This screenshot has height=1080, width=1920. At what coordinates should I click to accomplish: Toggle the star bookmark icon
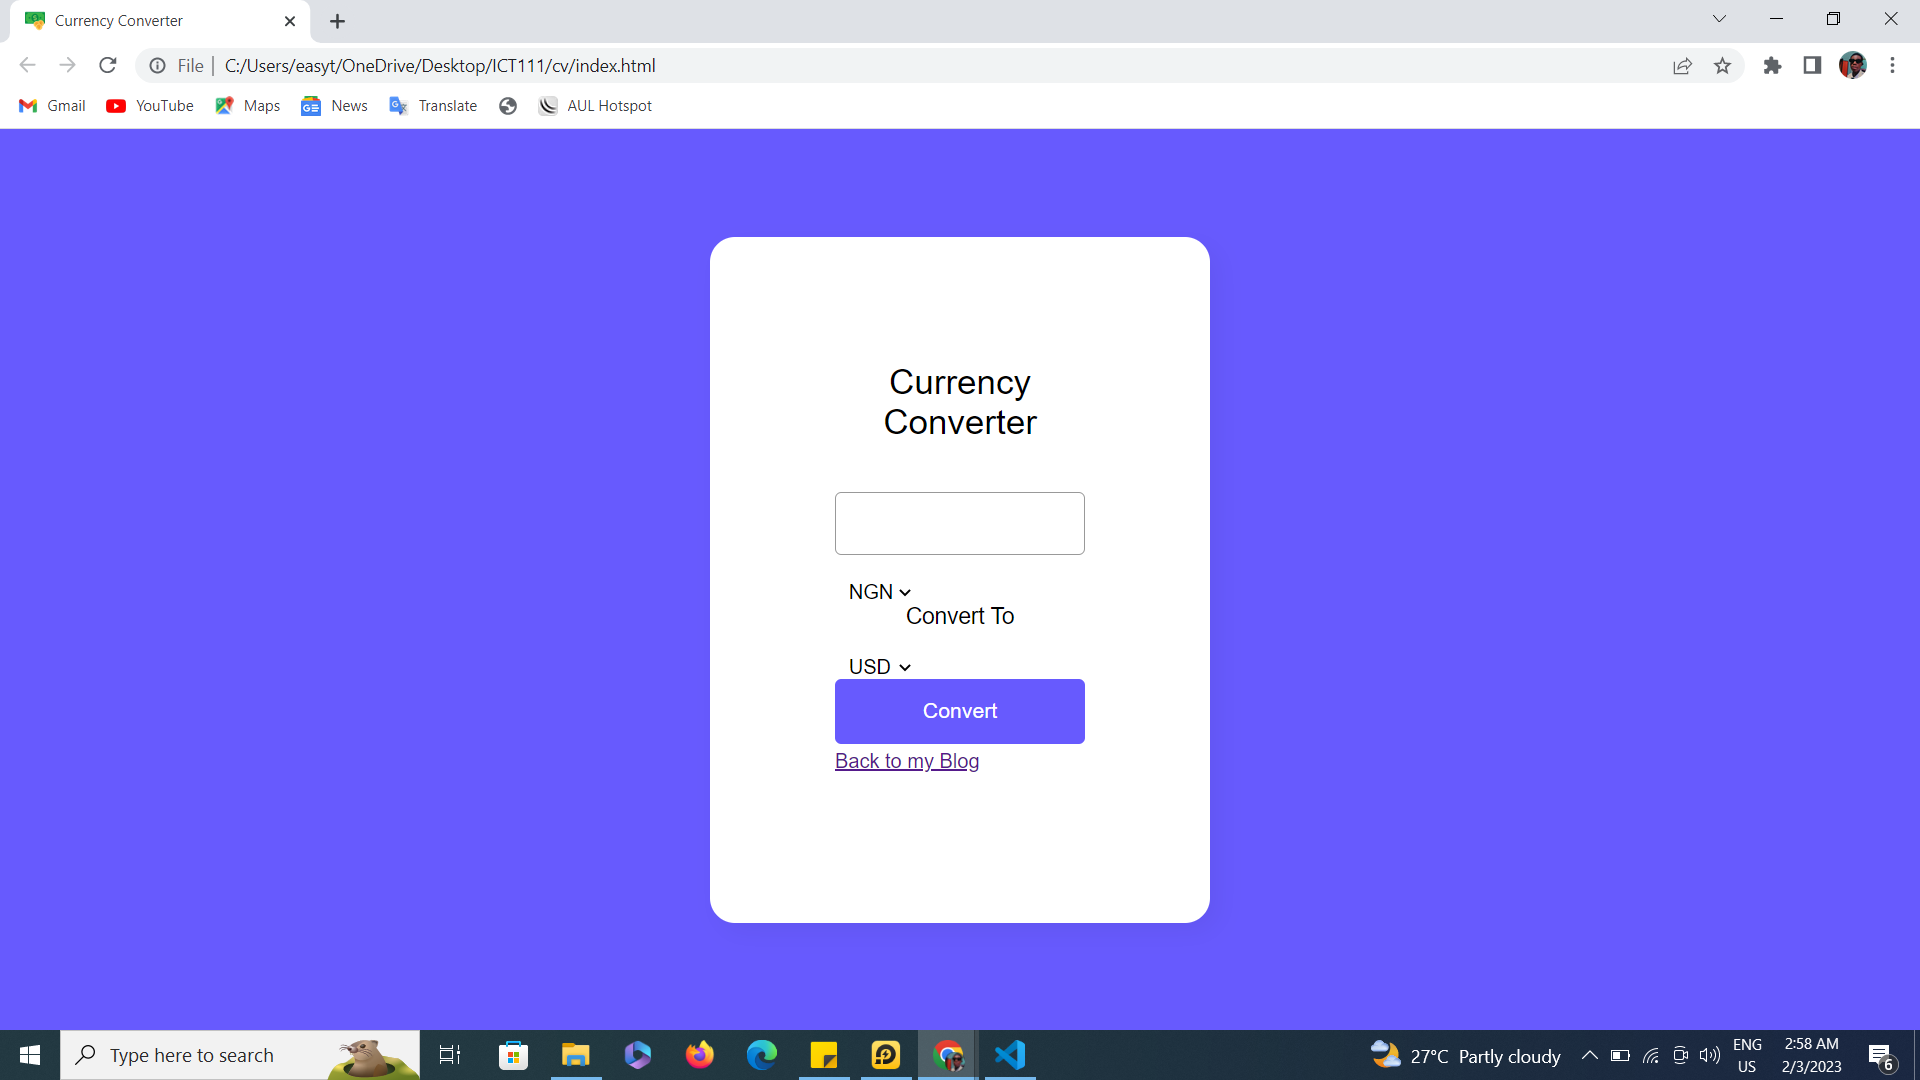[1722, 66]
